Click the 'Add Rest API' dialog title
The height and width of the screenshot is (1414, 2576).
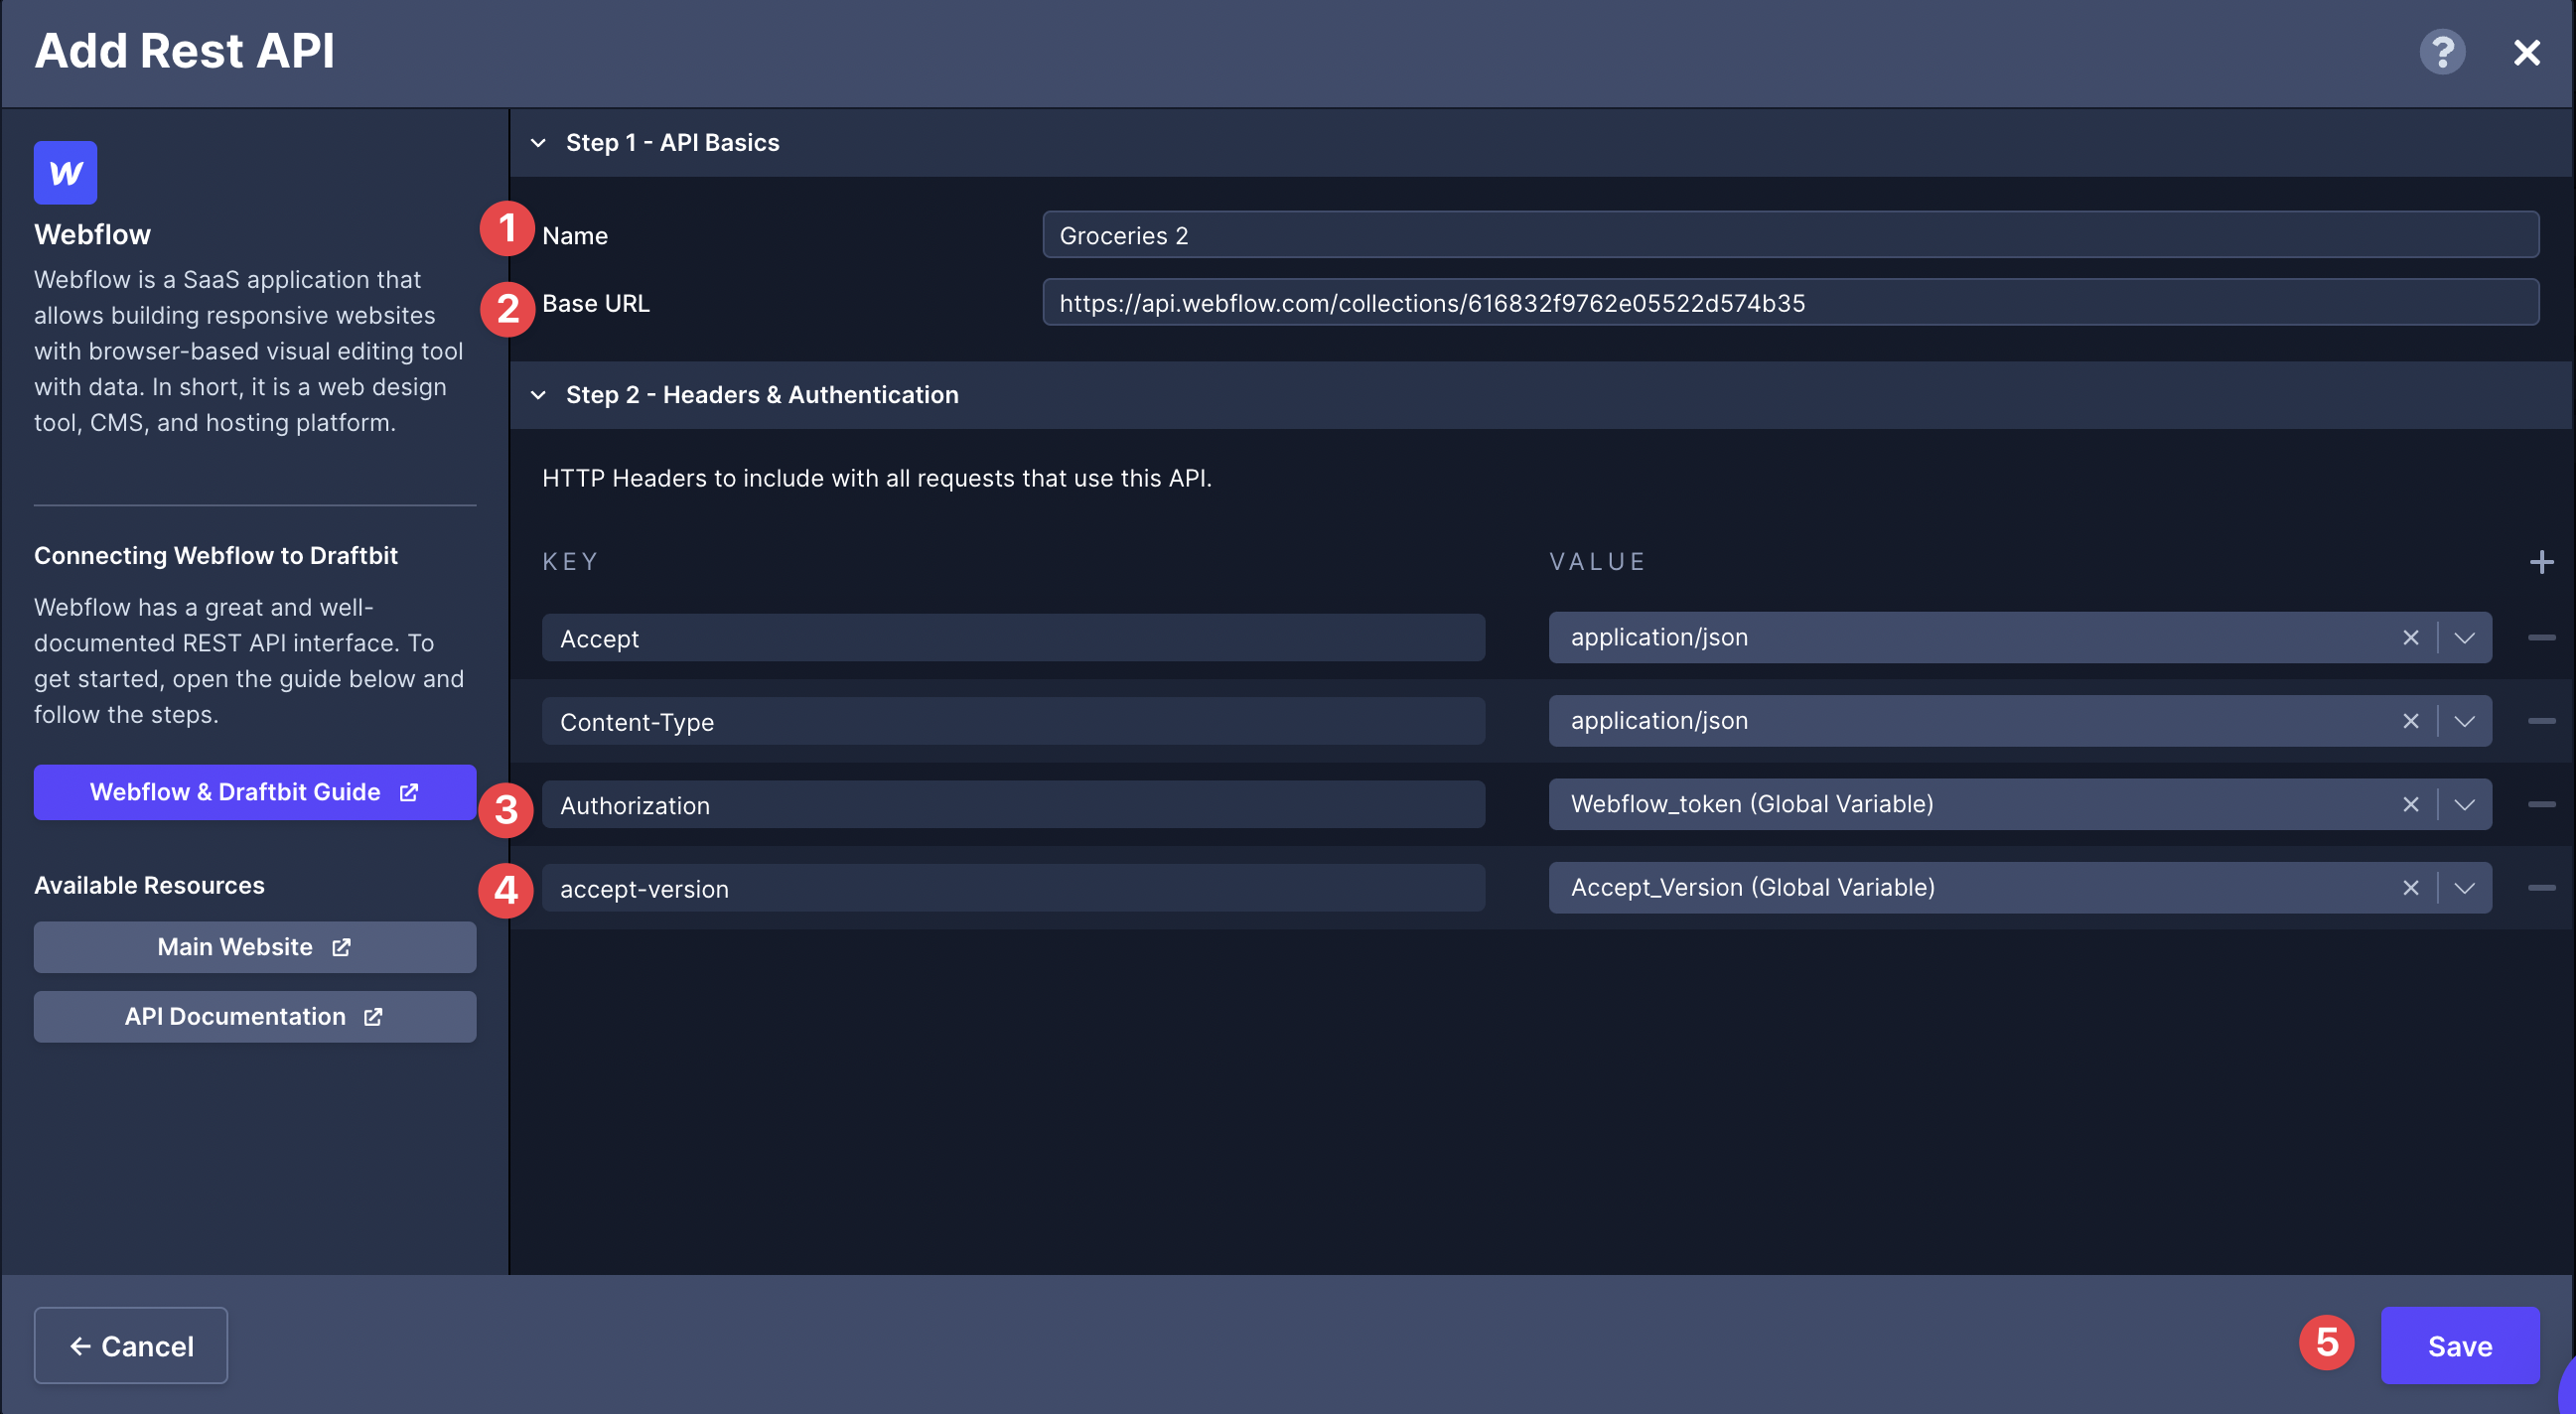[x=184, y=51]
